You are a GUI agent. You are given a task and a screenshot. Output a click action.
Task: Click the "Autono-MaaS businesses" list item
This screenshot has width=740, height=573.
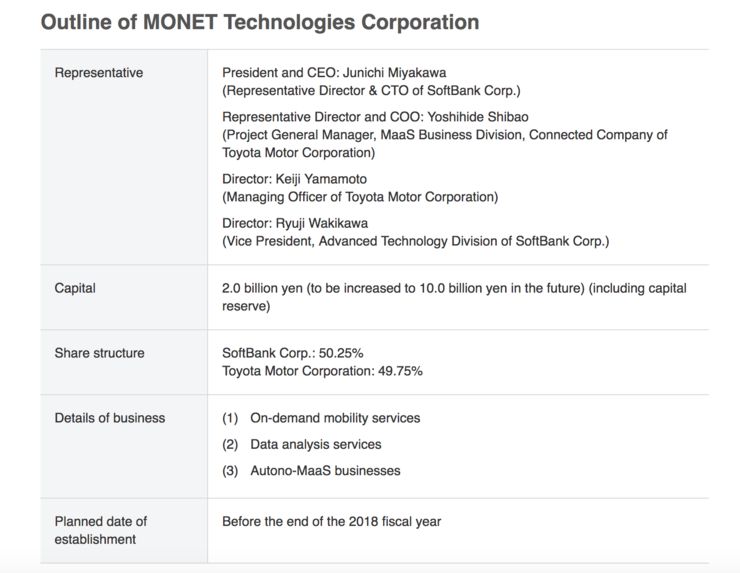[x=324, y=470]
